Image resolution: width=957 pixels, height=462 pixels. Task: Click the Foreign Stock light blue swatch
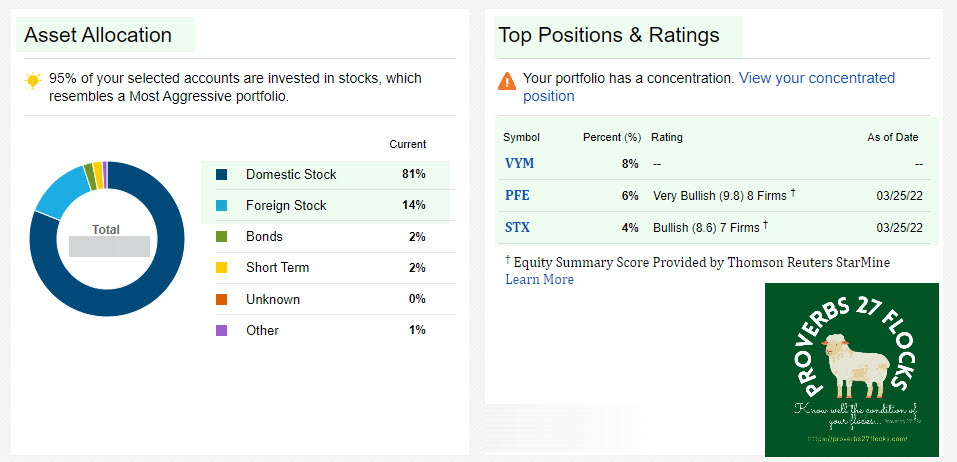click(x=222, y=205)
